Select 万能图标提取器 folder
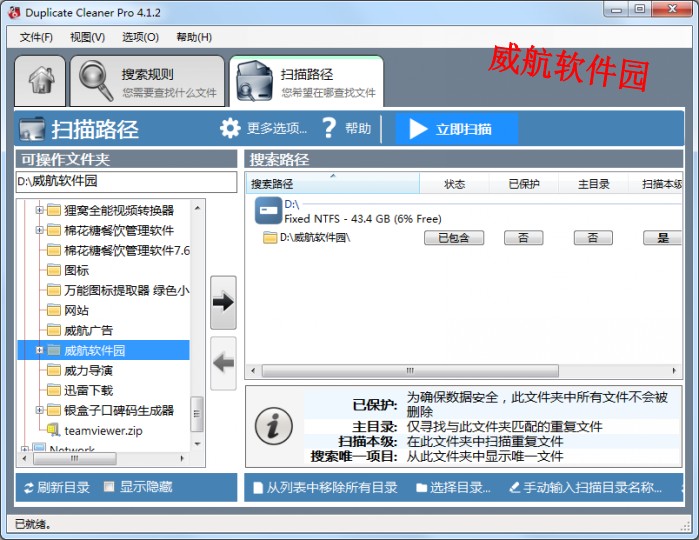 pyautogui.click(x=127, y=290)
